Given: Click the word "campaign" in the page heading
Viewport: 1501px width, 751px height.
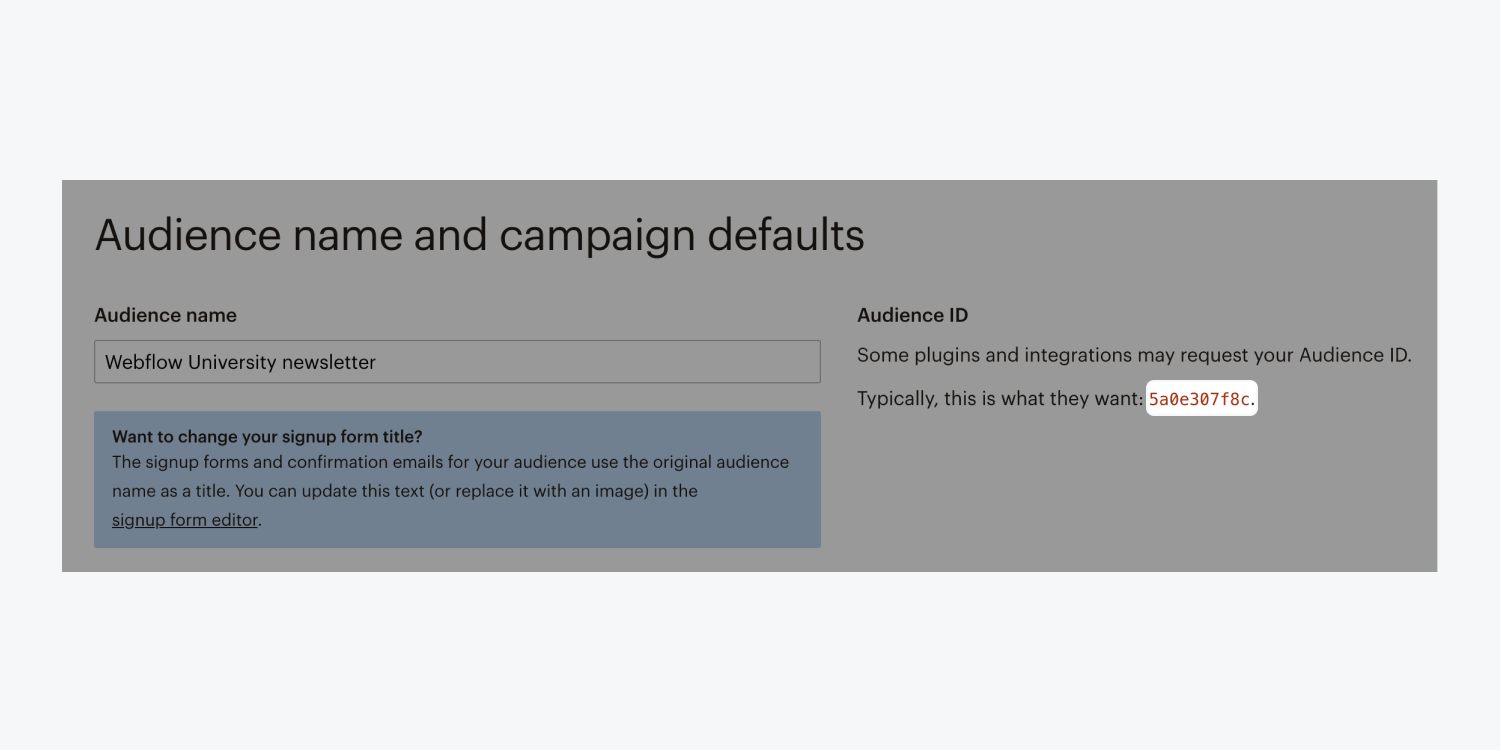Looking at the screenshot, I should tap(596, 236).
